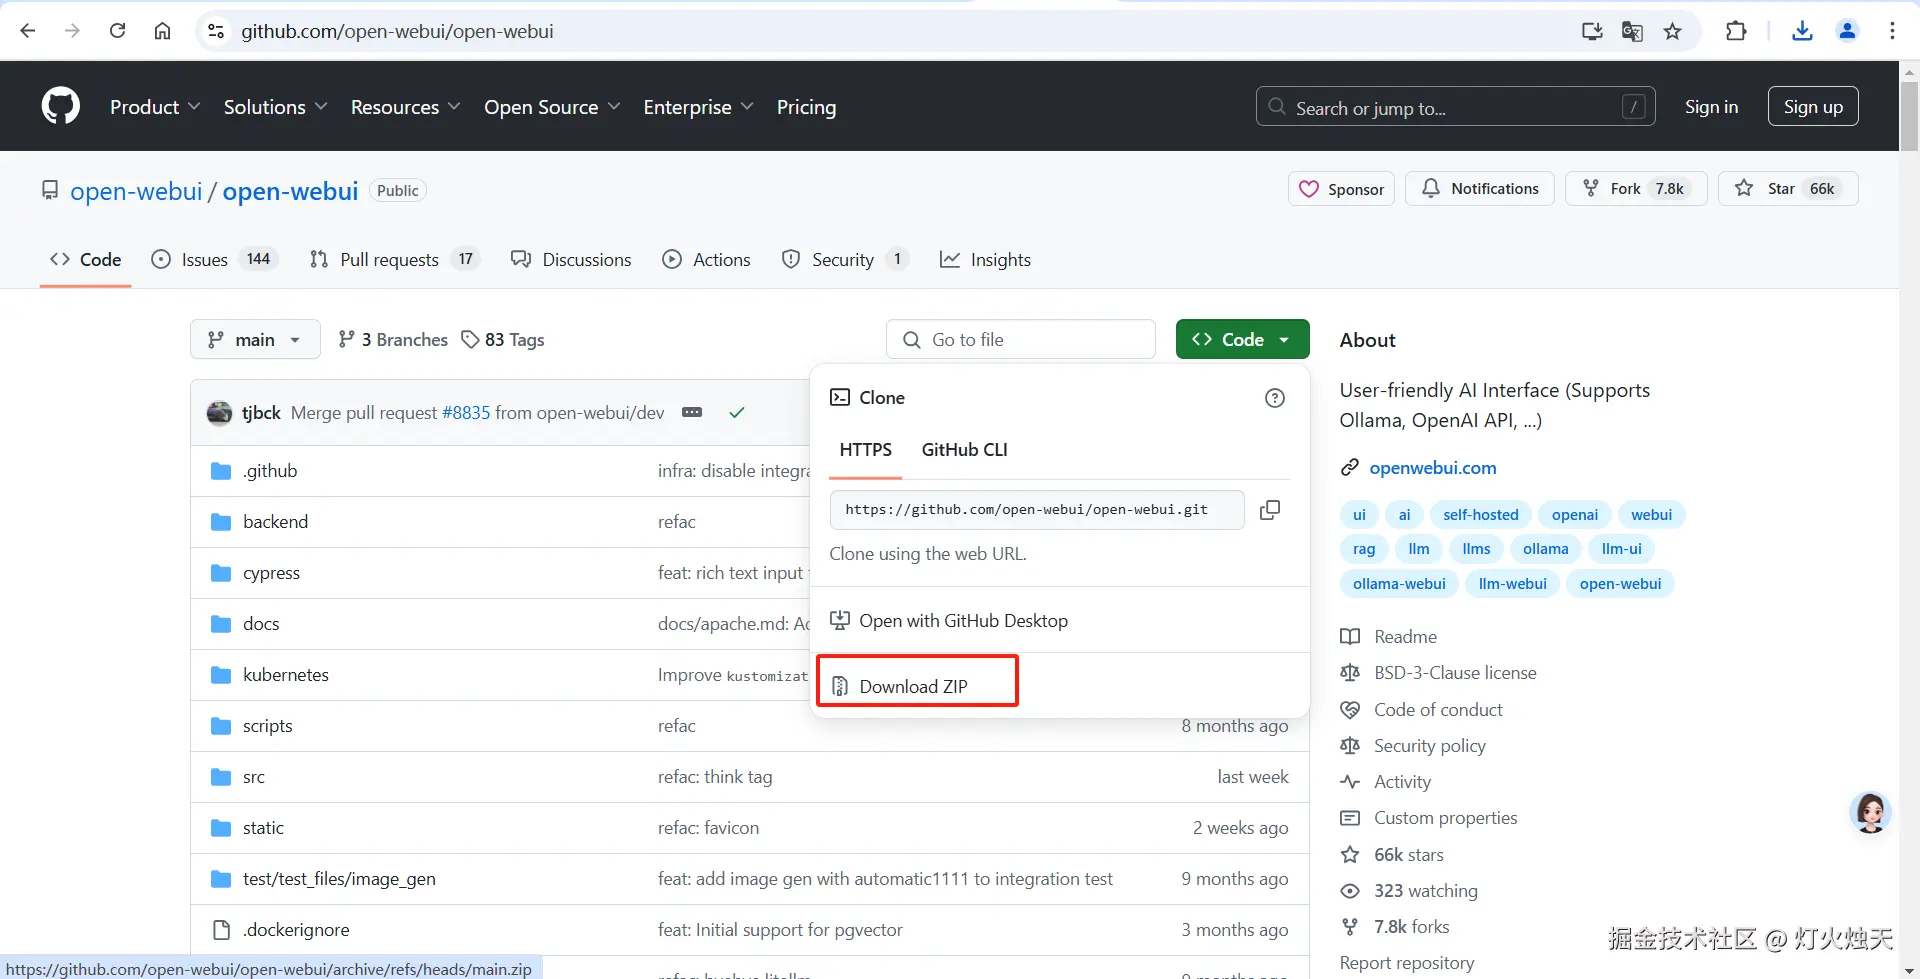Open the backend folder

(275, 522)
